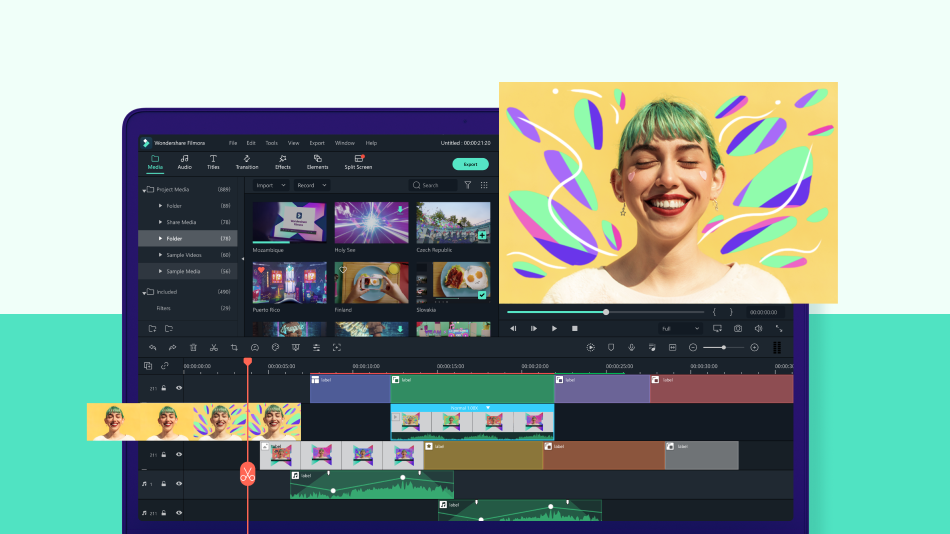Select the Filters item under Included

coord(164,309)
